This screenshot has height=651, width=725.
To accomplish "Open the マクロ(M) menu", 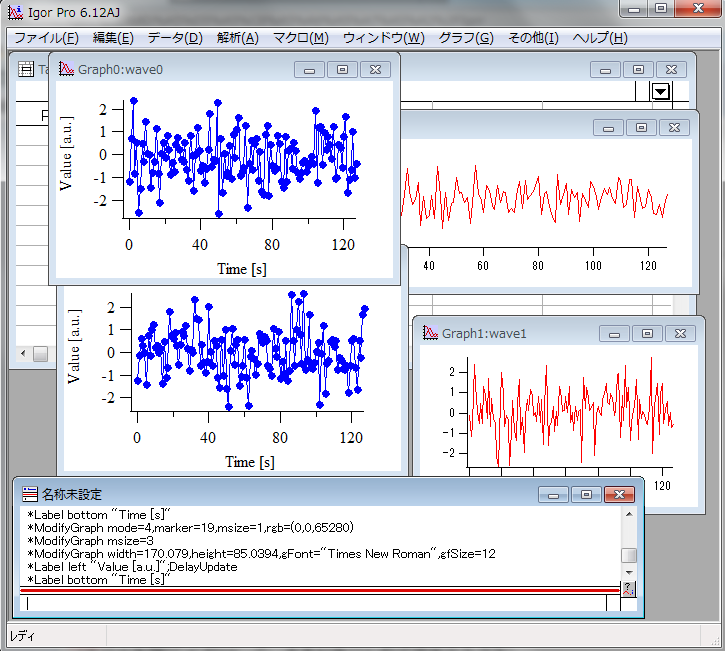I will coord(300,38).
